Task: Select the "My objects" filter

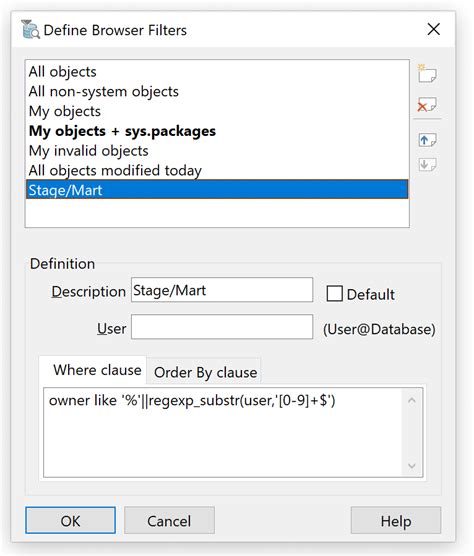Action: (217, 111)
